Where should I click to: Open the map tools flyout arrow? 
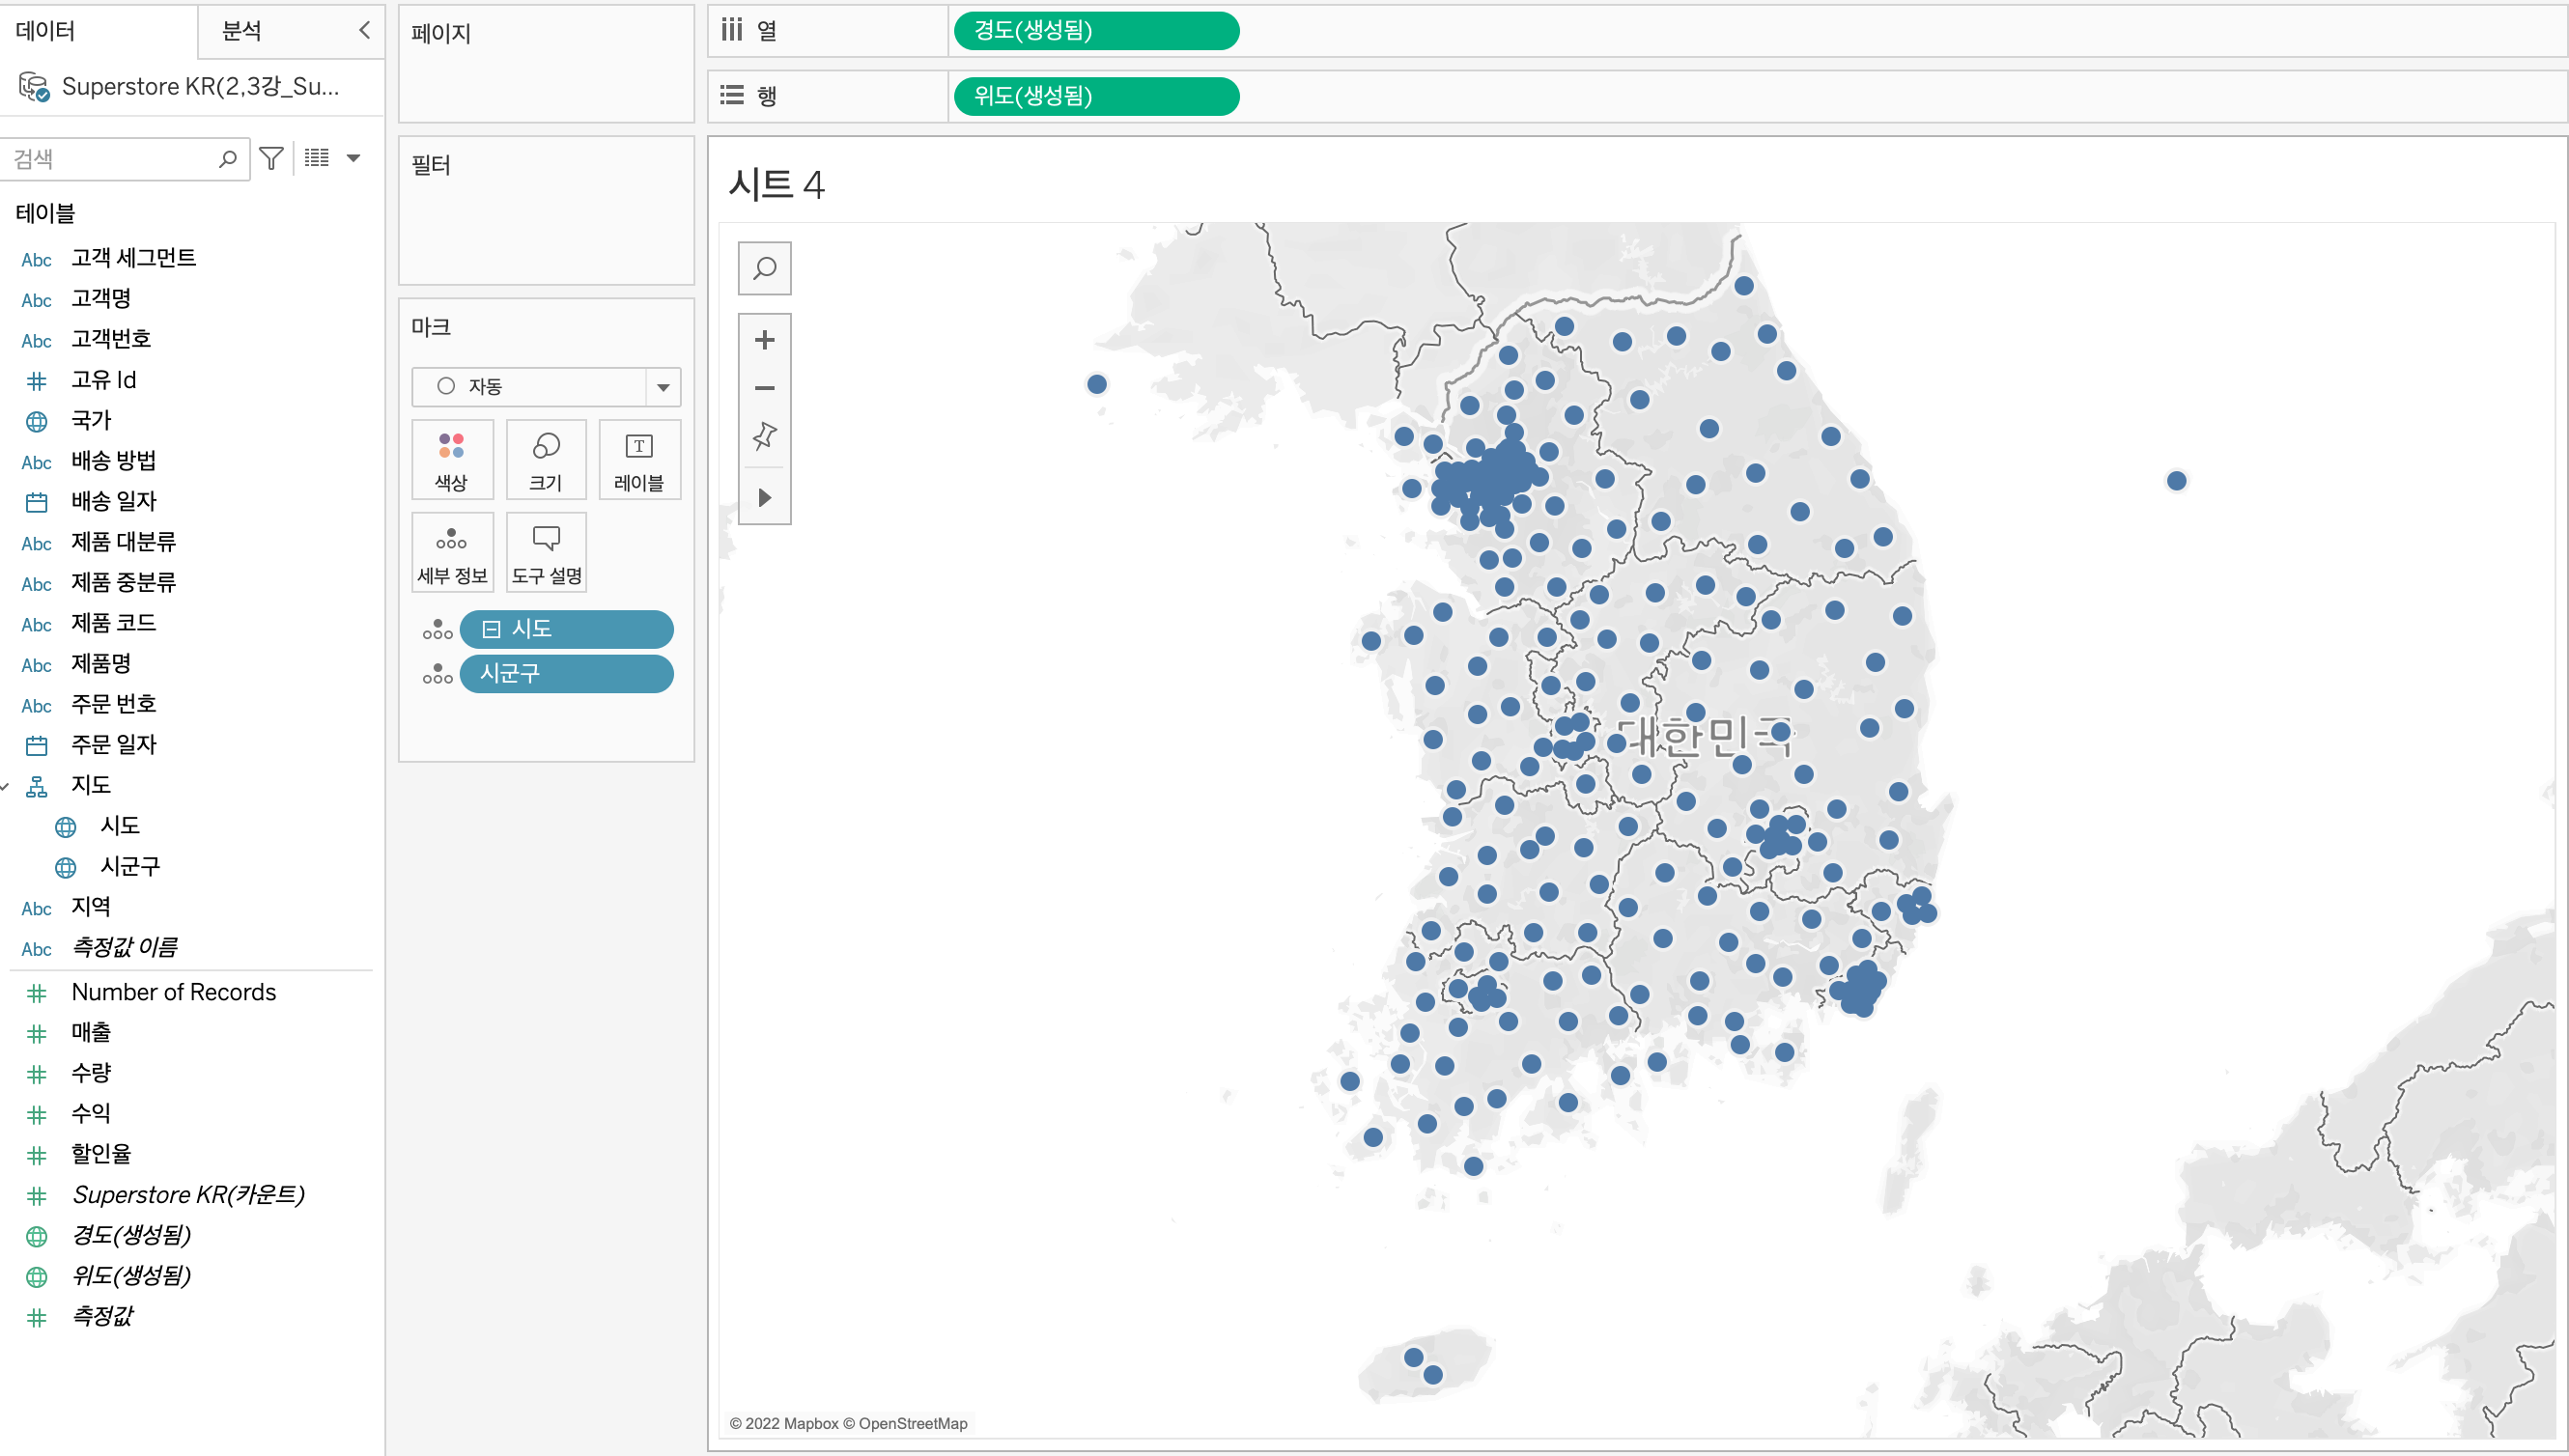tap(764, 497)
